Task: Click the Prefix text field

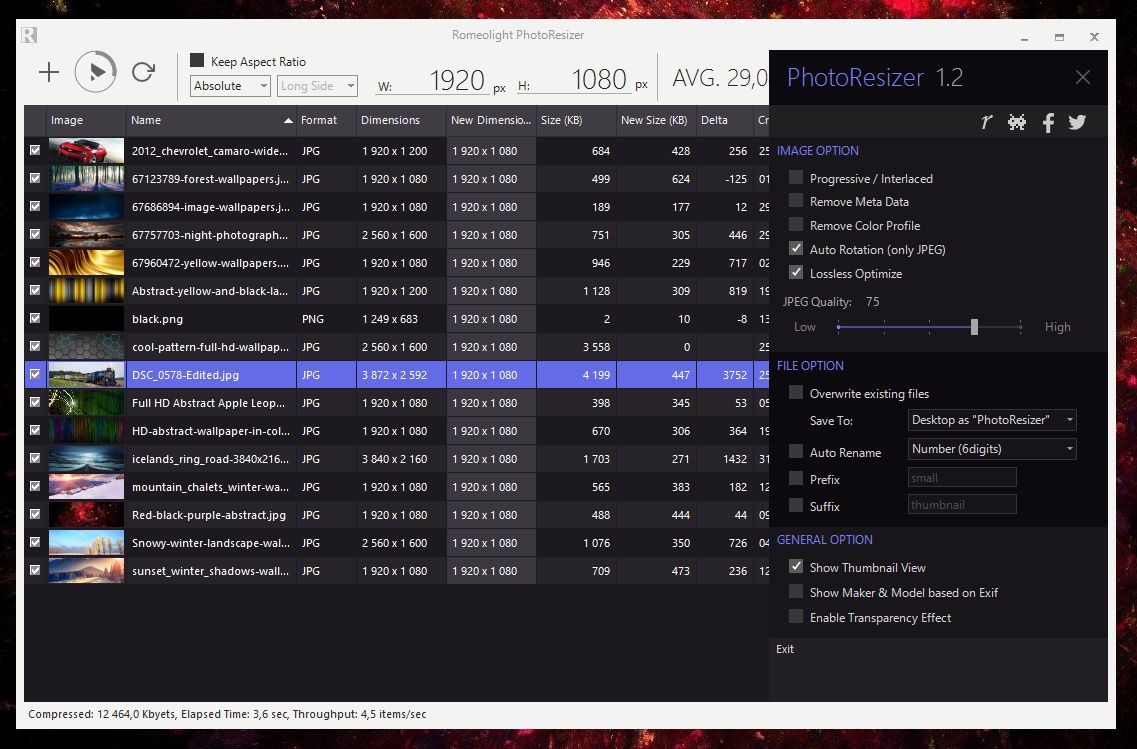Action: coord(962,477)
